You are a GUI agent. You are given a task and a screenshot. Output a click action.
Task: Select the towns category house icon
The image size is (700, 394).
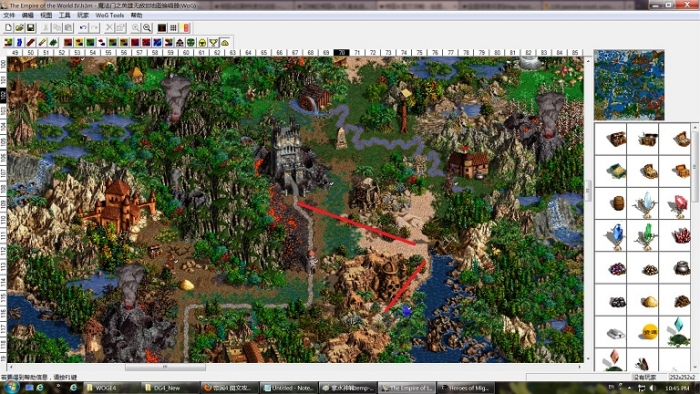tap(179, 42)
